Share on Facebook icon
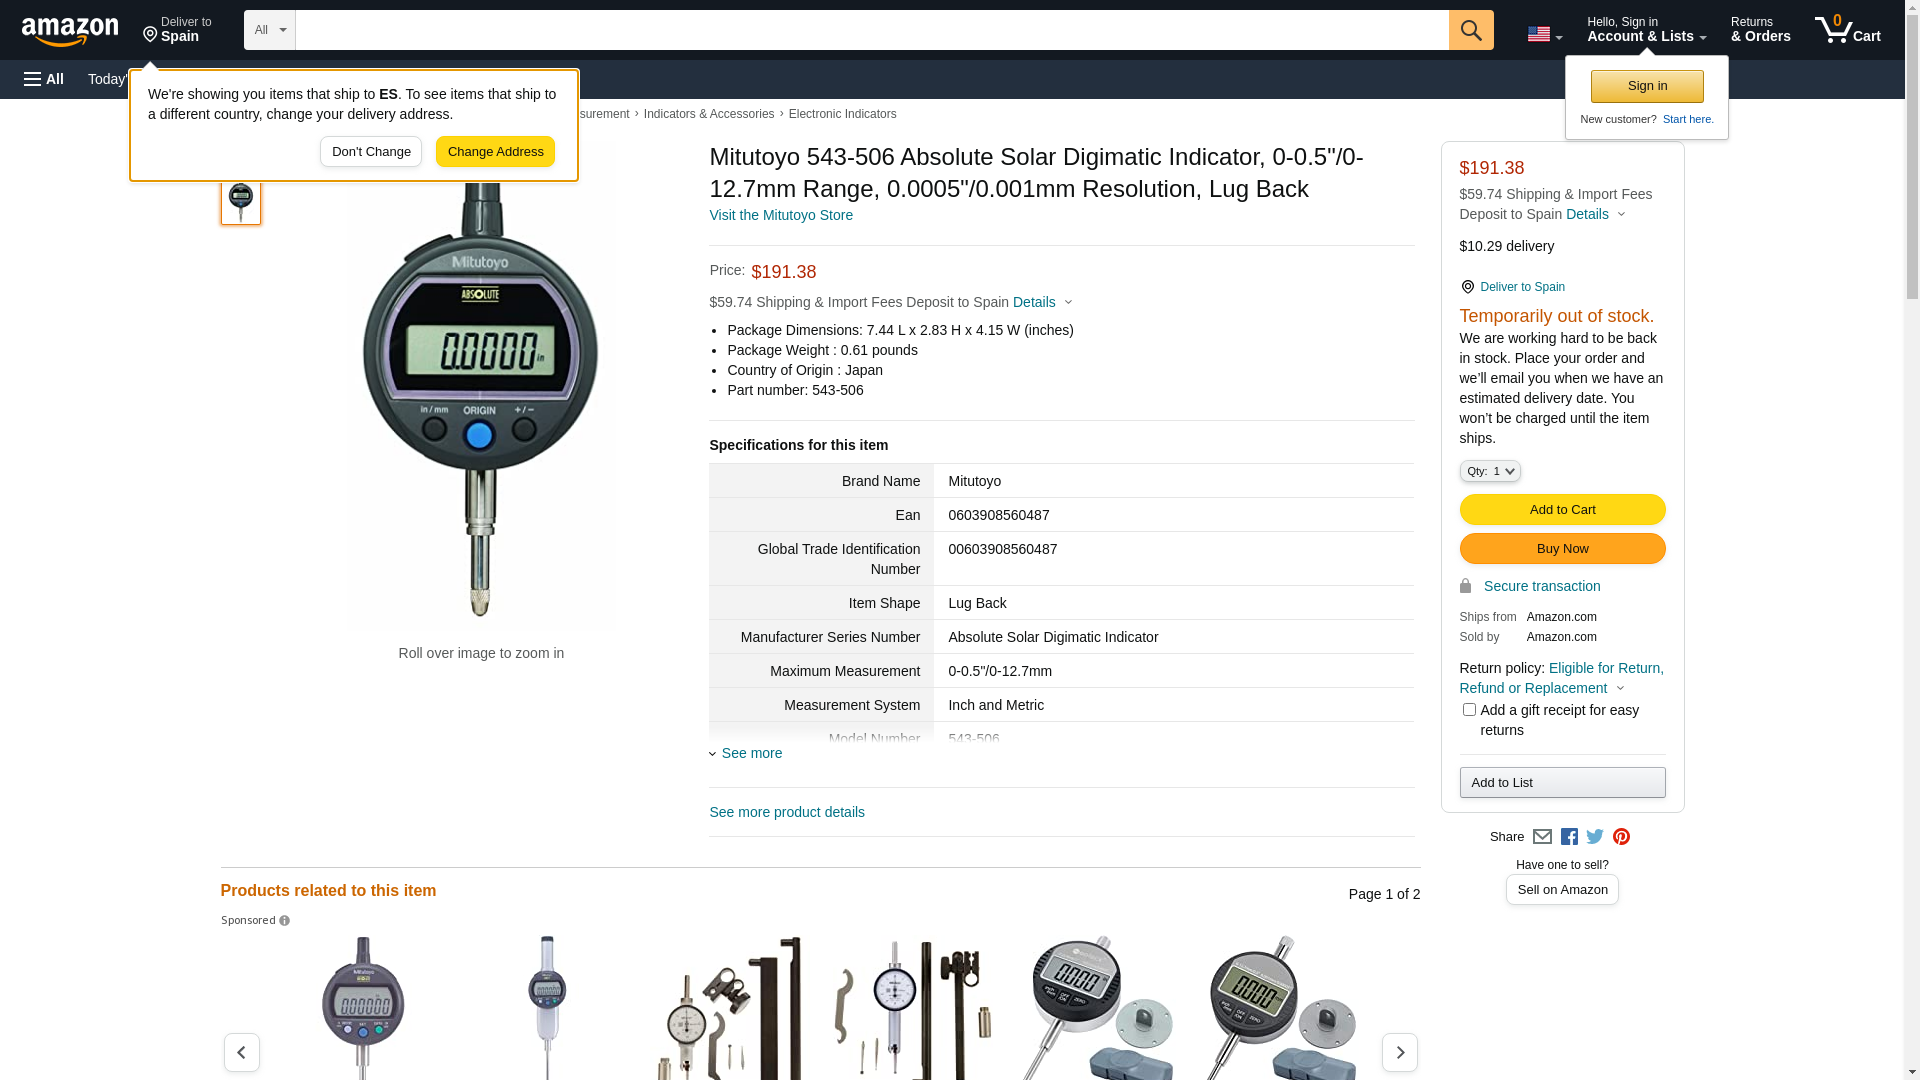This screenshot has width=1920, height=1080. tap(1569, 837)
